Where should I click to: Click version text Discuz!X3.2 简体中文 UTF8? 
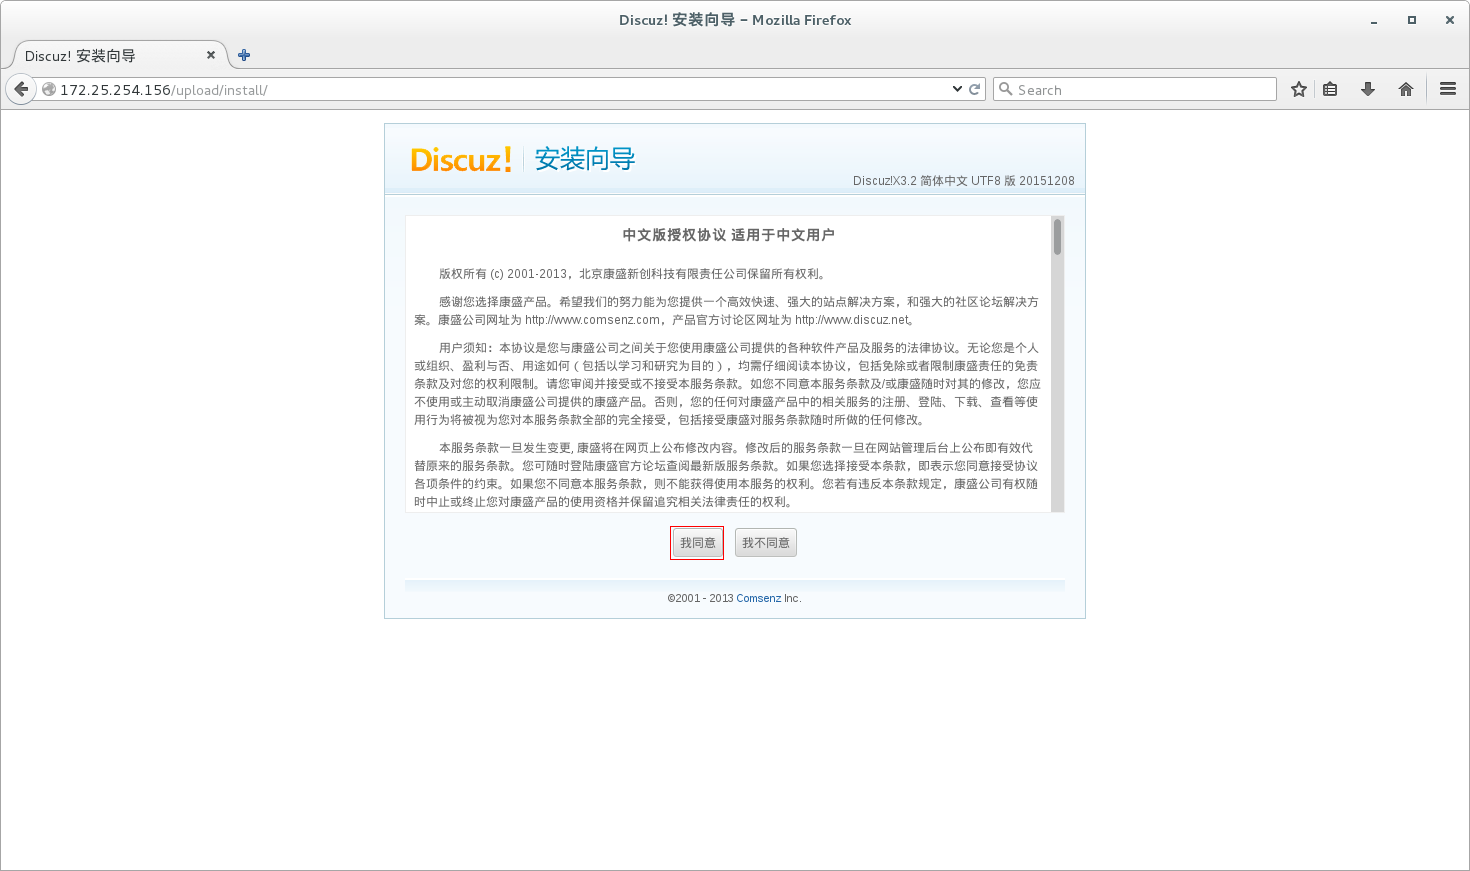pos(963,181)
